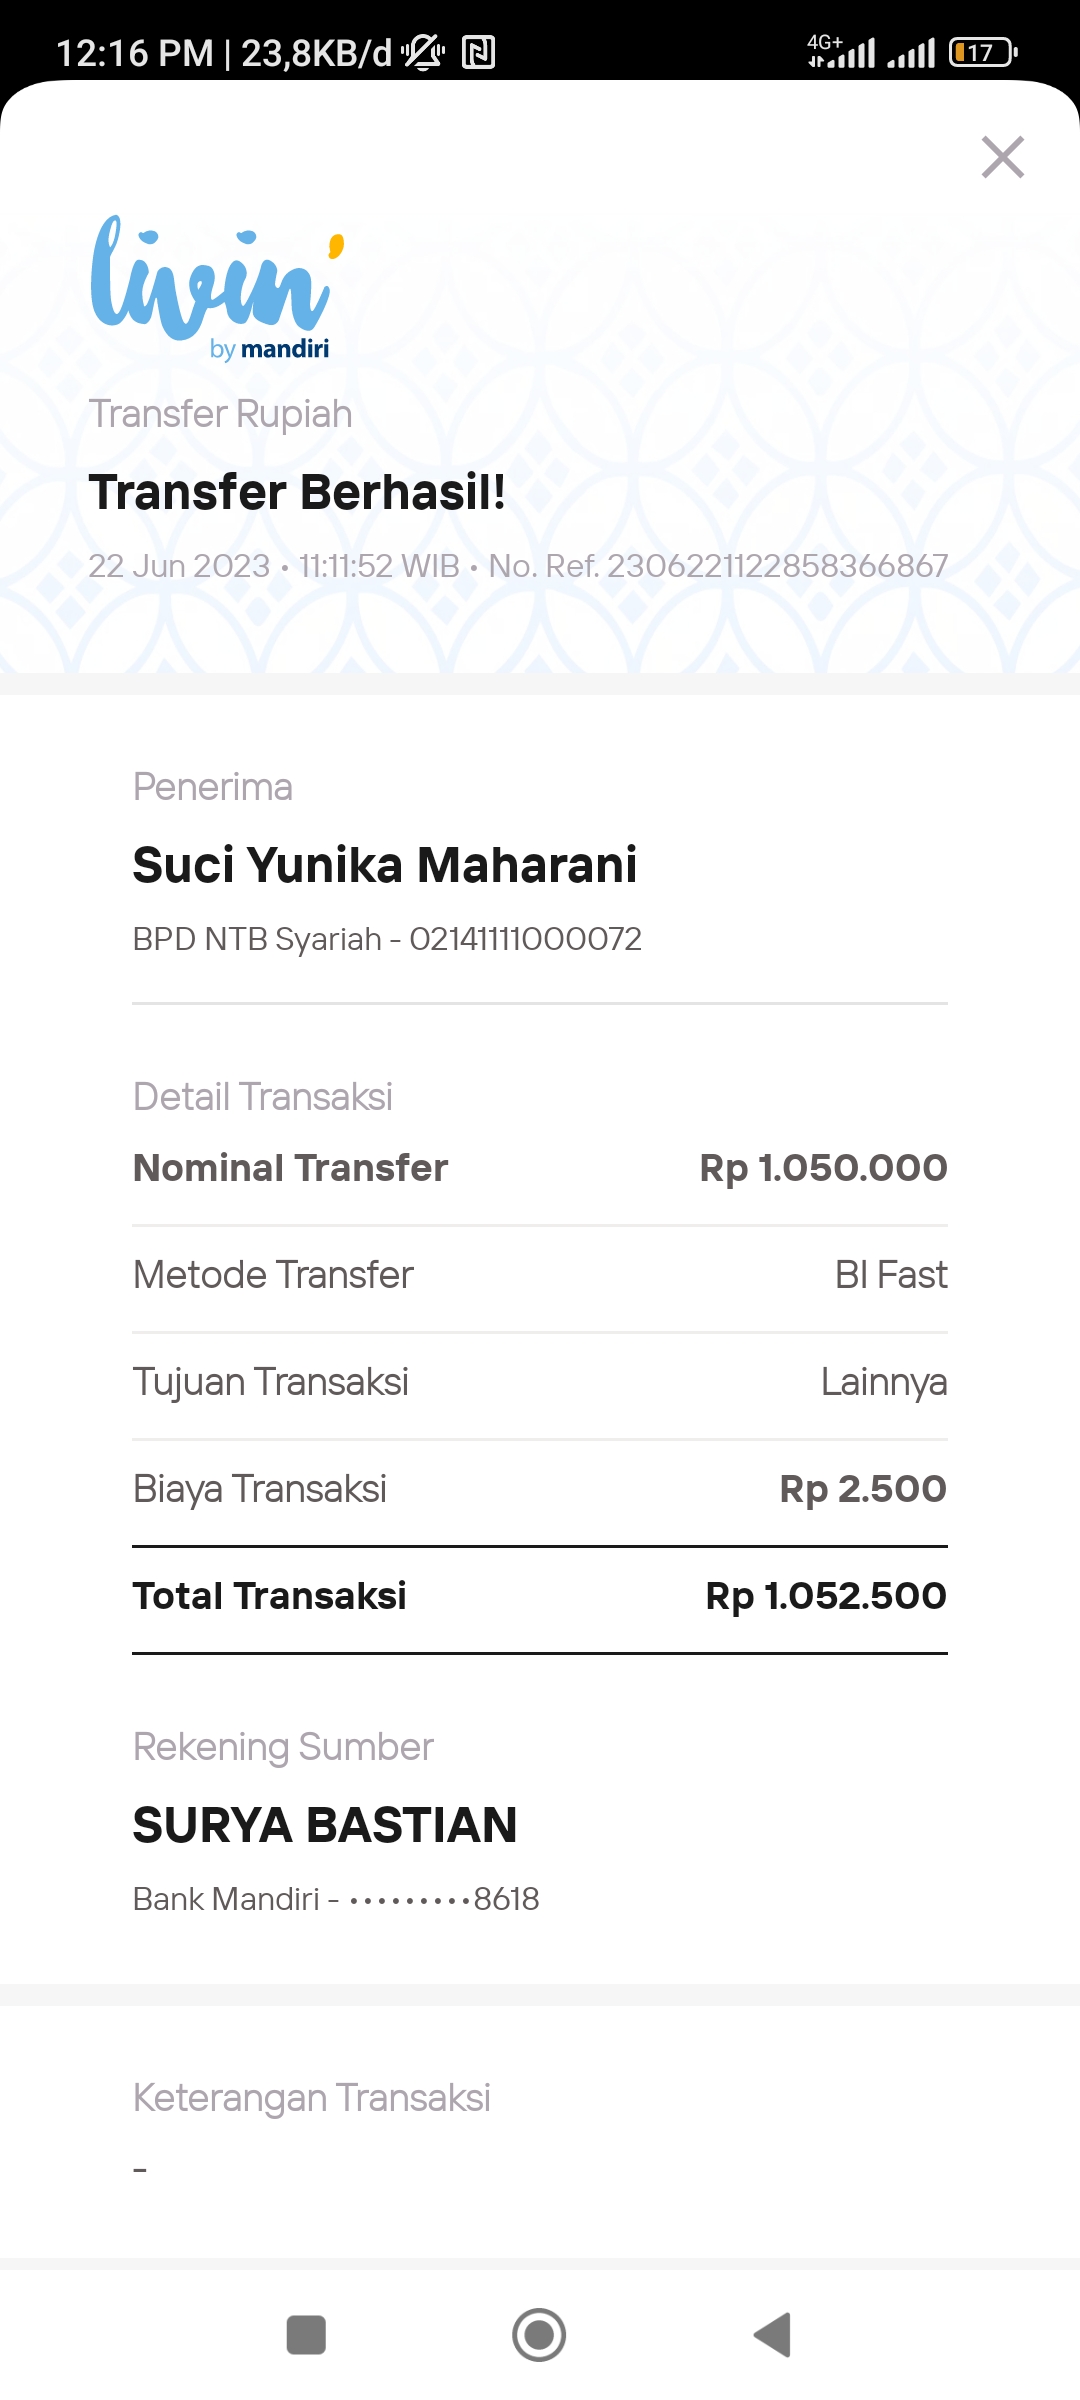Tap the Nominal Transfer amount Rp 1.050.000
This screenshot has width=1080, height=2400.
[823, 1168]
